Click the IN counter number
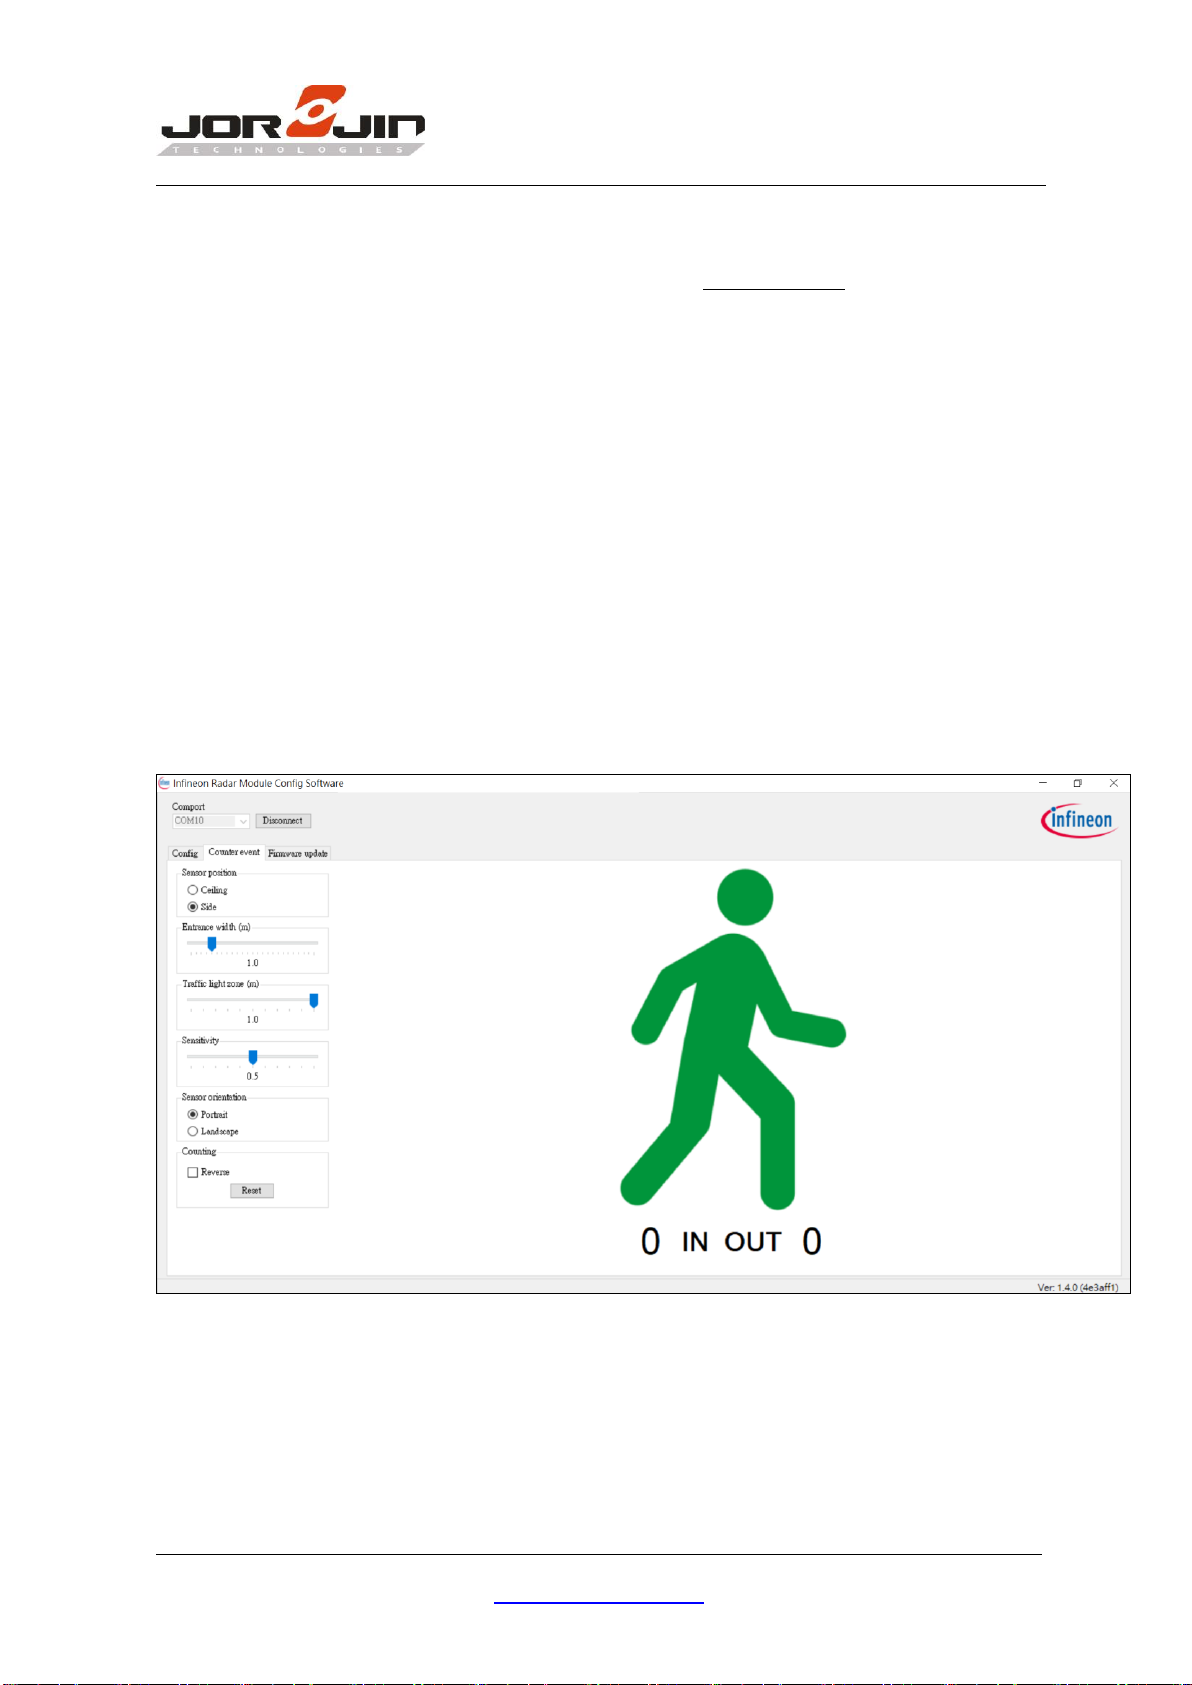 tap(650, 1241)
